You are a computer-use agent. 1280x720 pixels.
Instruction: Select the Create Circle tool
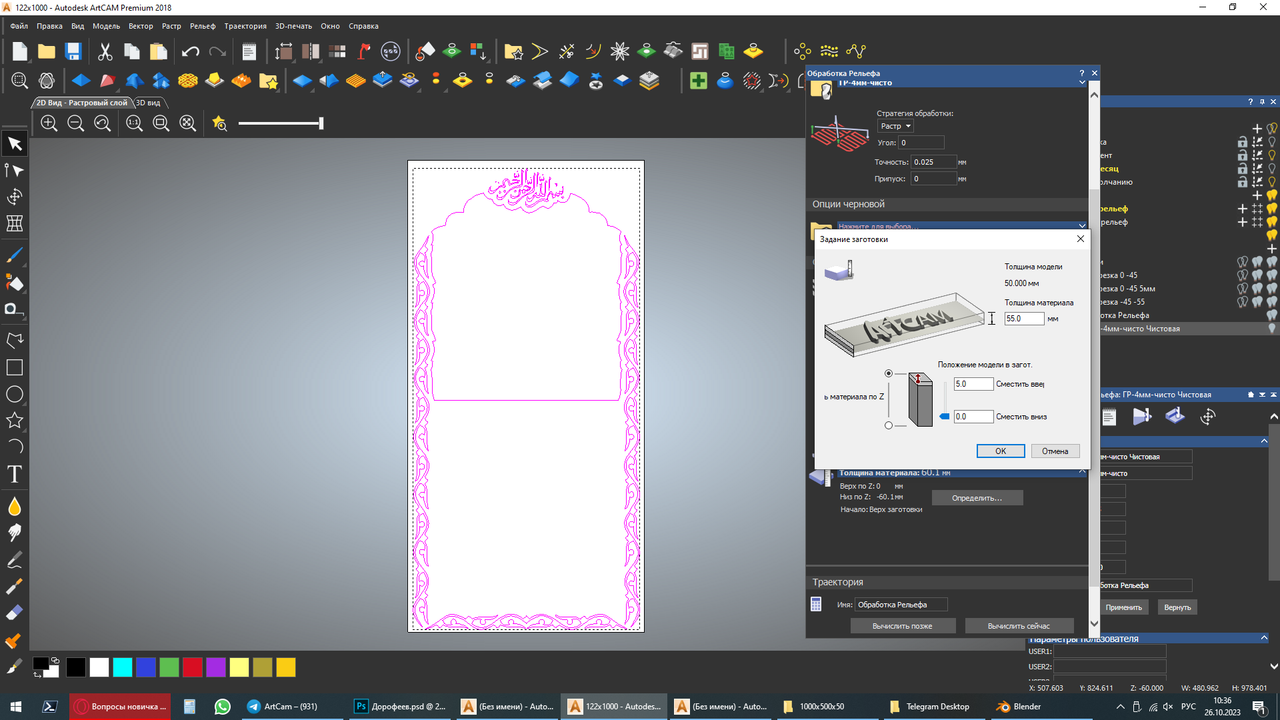(x=15, y=394)
